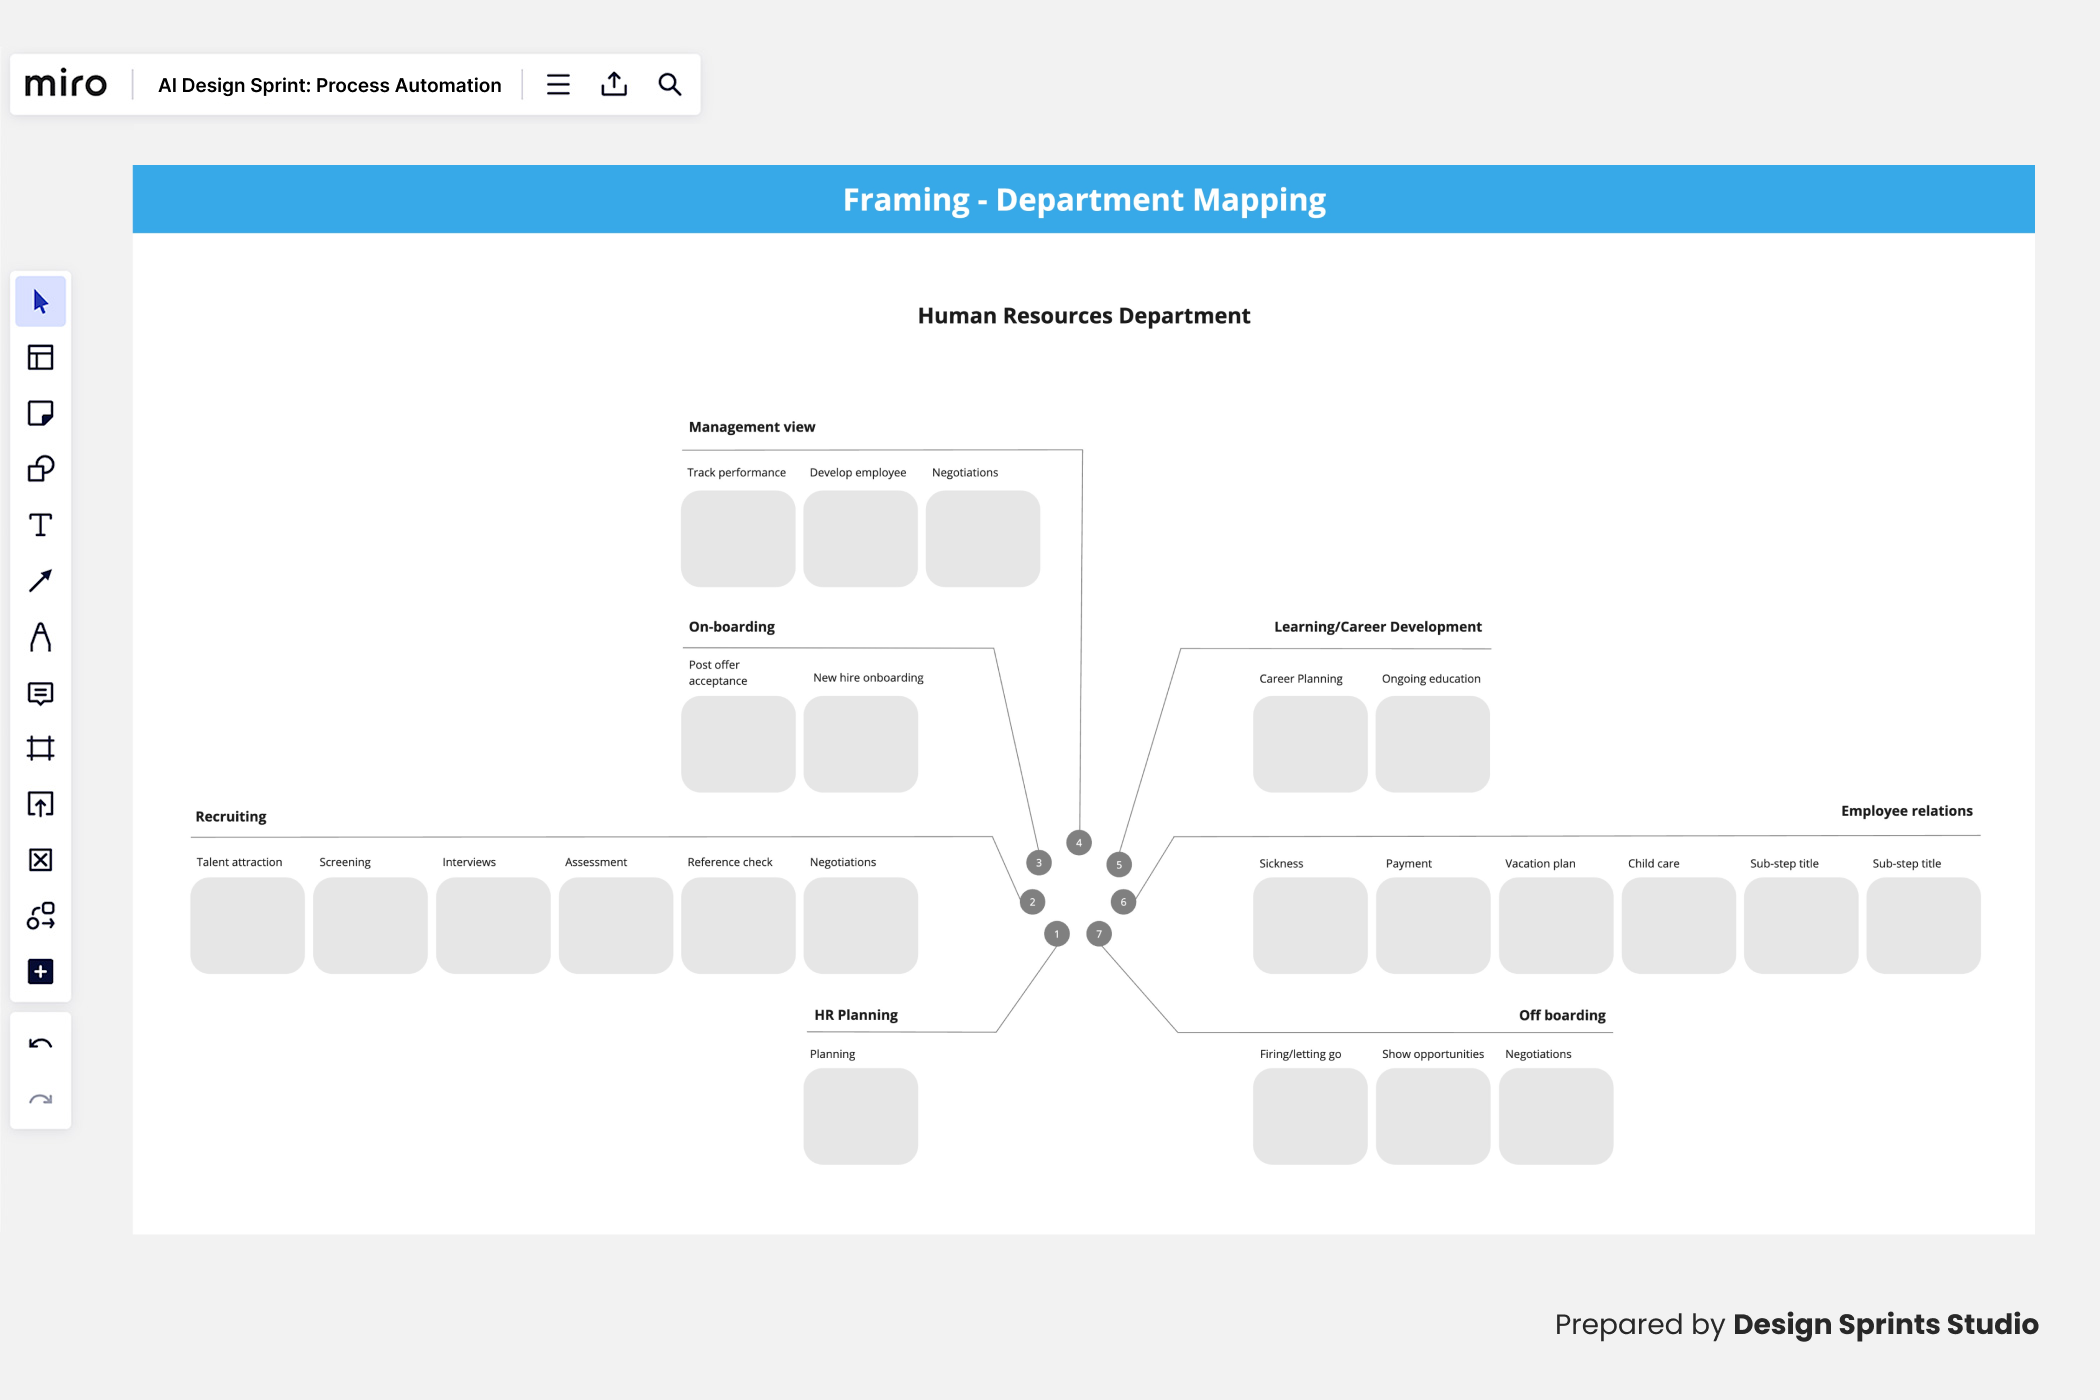Open board search
This screenshot has height=1400, width=2100.
[x=669, y=84]
